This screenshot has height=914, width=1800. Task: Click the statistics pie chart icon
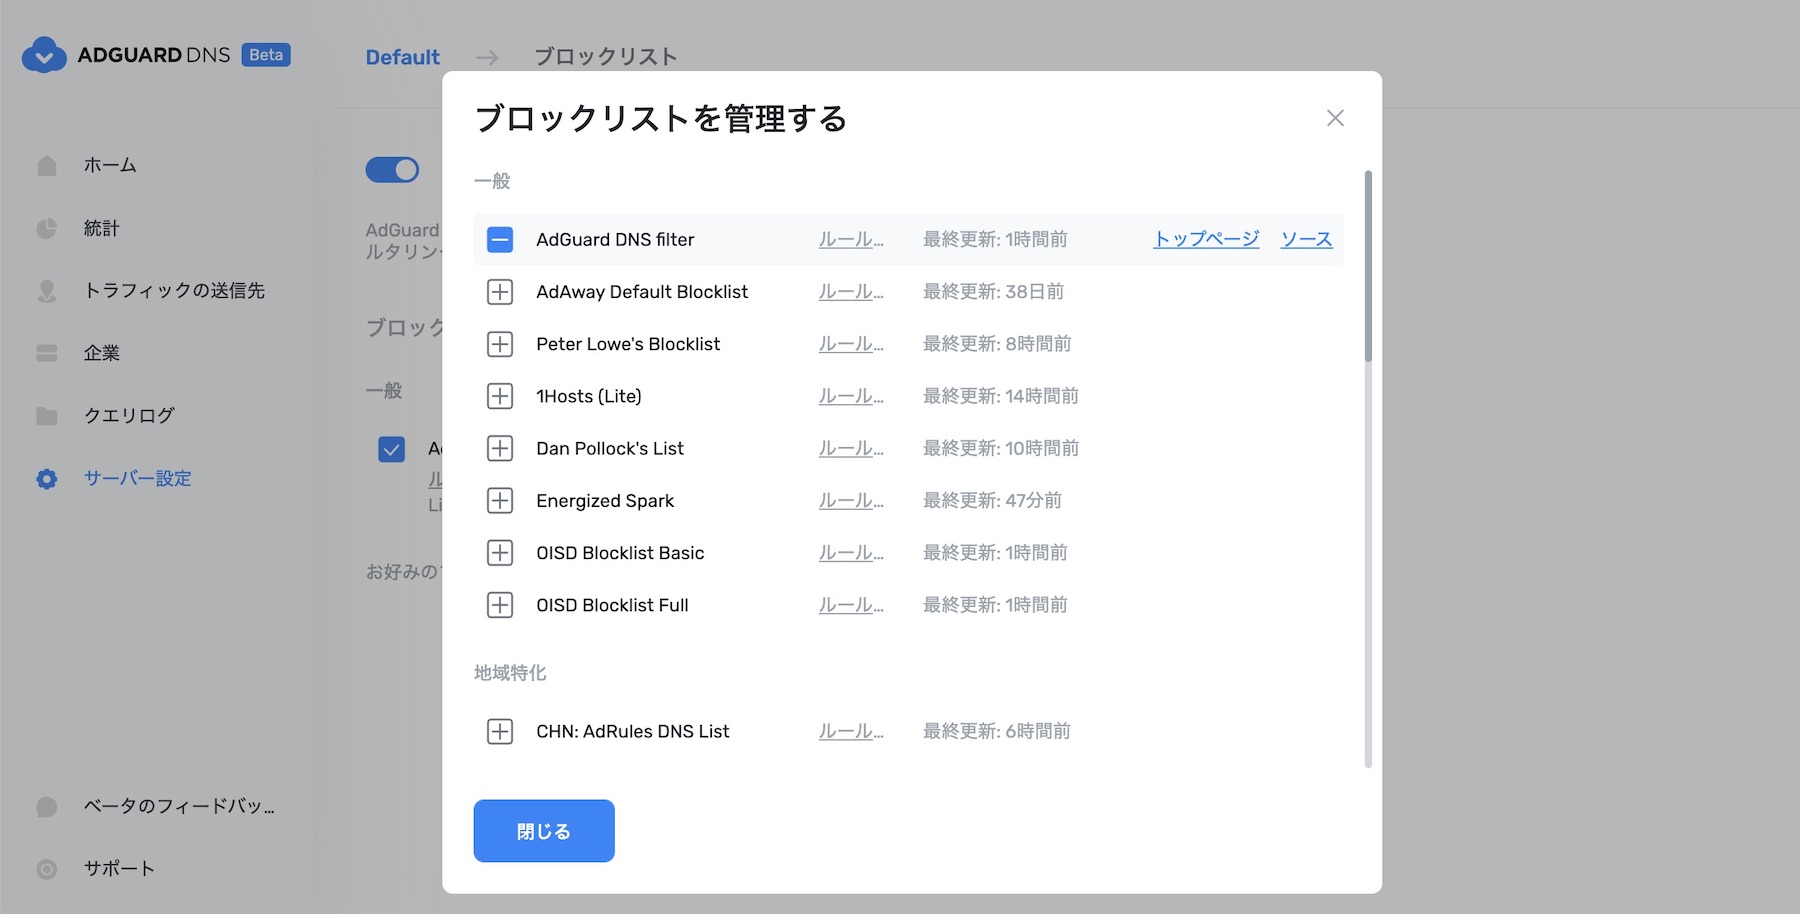(x=47, y=228)
